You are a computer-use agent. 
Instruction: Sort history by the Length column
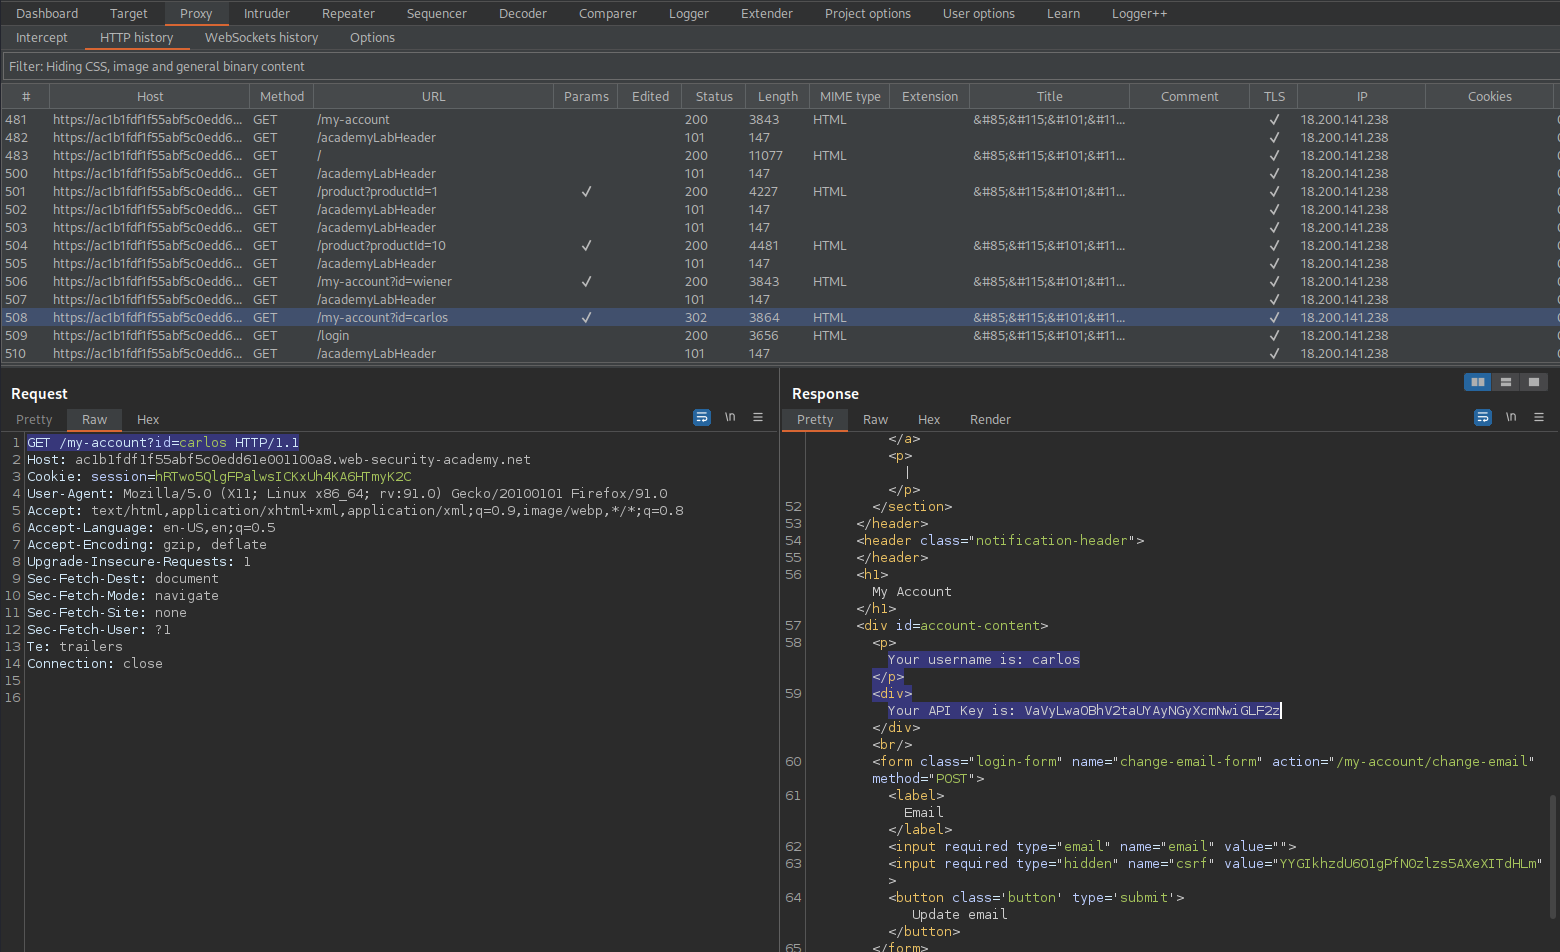[x=778, y=96]
